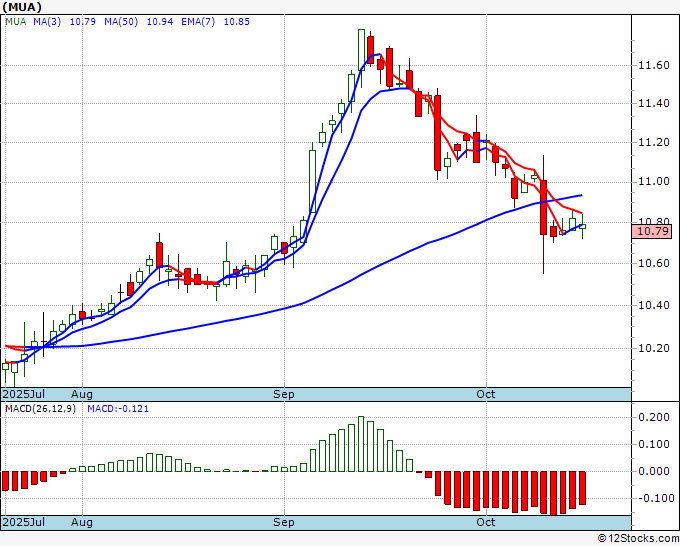The image size is (680, 546).
Task: Click the MUA legend label
Action: (x=16, y=22)
